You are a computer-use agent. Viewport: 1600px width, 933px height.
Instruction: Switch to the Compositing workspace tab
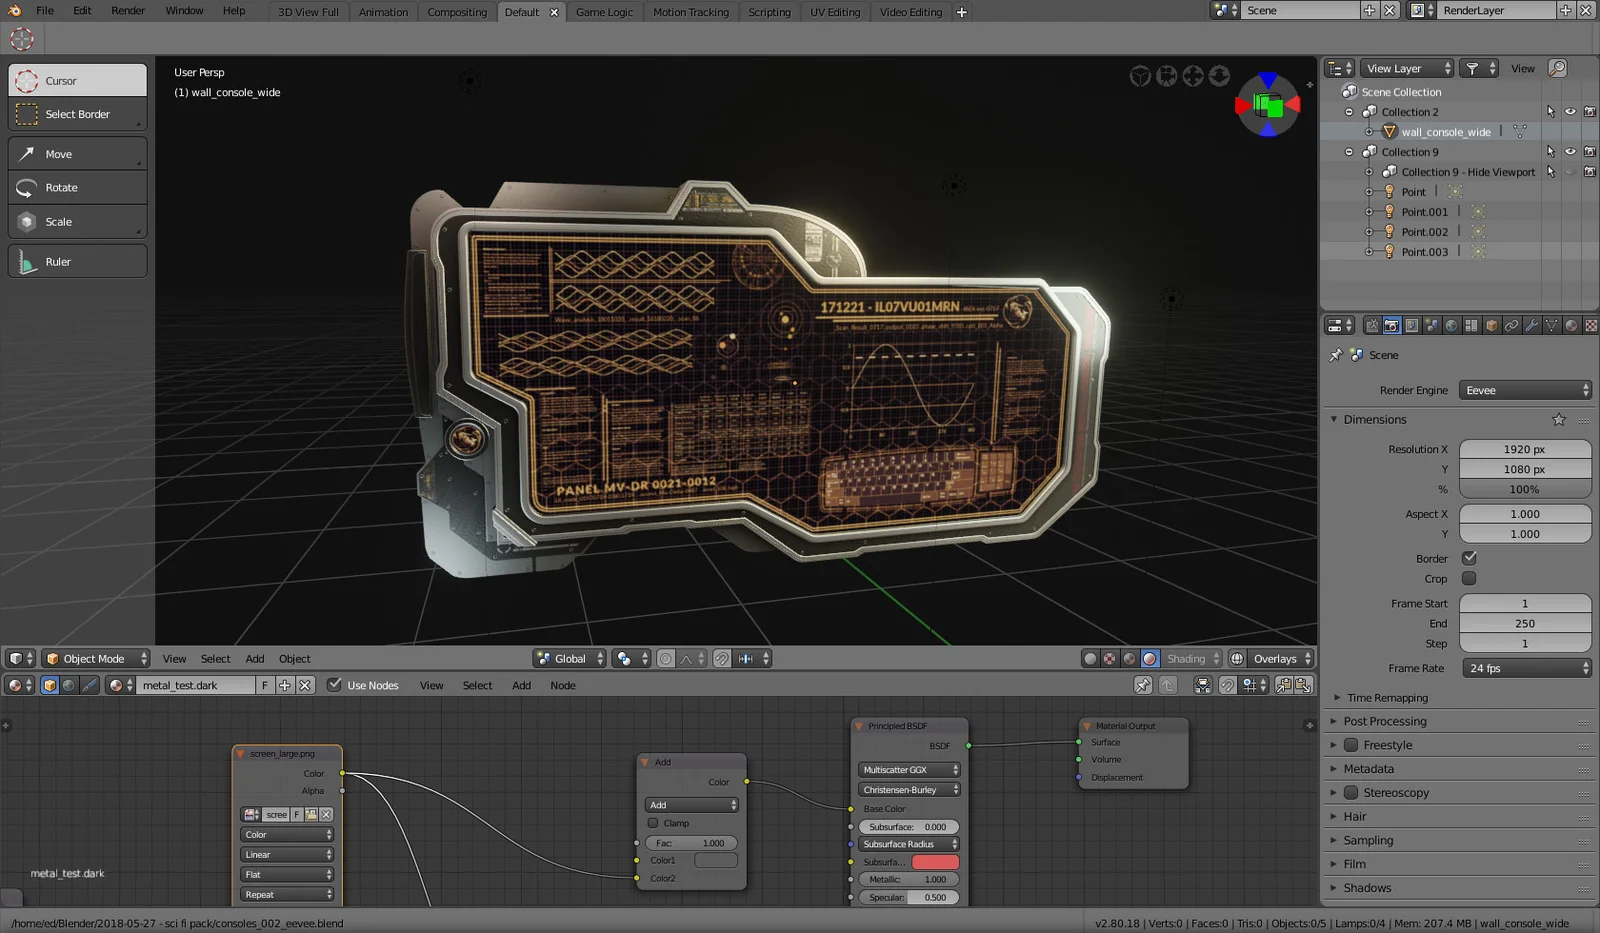pyautogui.click(x=457, y=12)
